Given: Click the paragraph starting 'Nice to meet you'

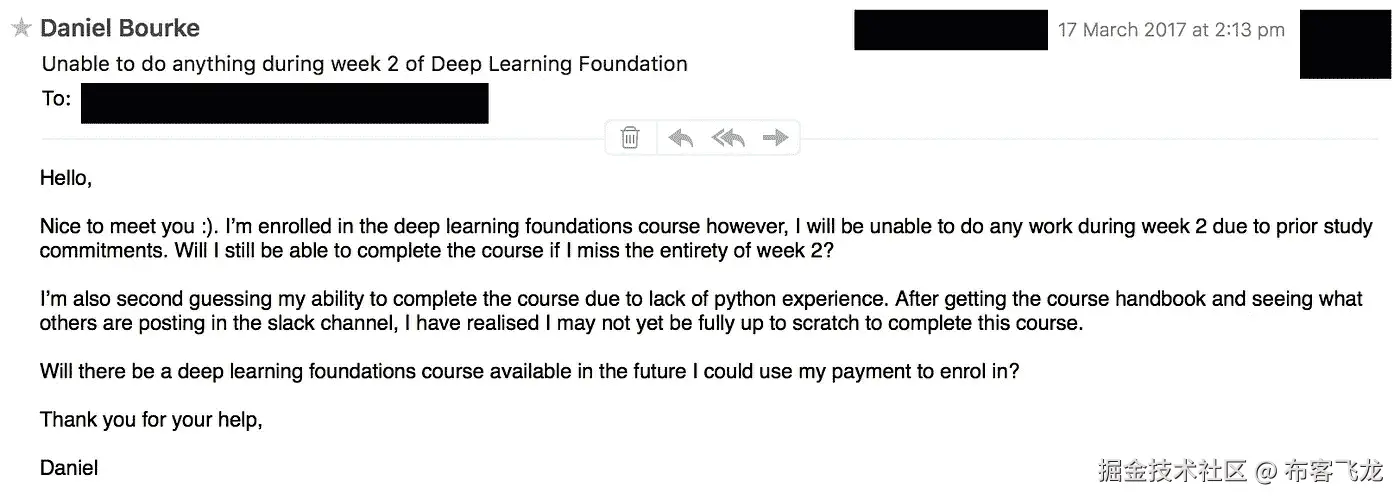Looking at the screenshot, I should (700, 238).
